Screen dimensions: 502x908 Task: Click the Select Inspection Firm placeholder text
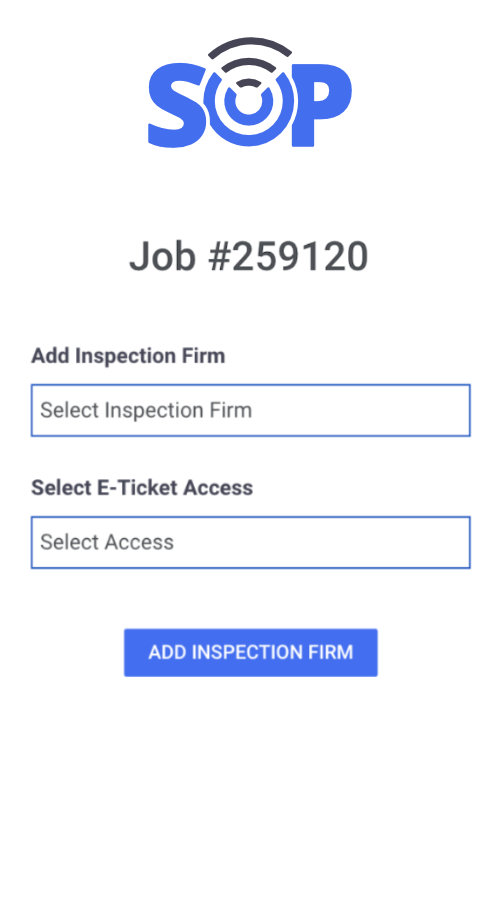point(146,410)
